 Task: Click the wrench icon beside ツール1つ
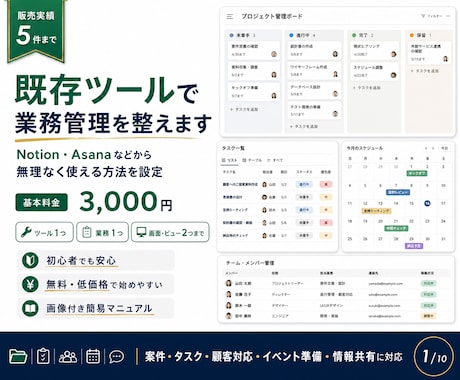coord(26,232)
